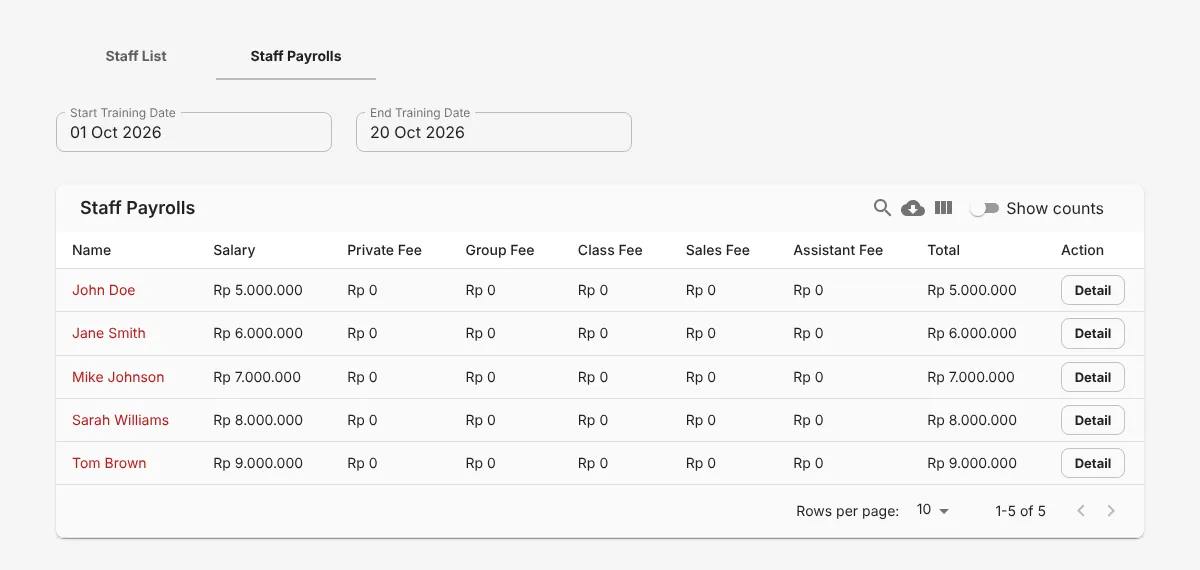Click the Start Training Date field
Image resolution: width=1200 pixels, height=570 pixels.
(x=194, y=132)
